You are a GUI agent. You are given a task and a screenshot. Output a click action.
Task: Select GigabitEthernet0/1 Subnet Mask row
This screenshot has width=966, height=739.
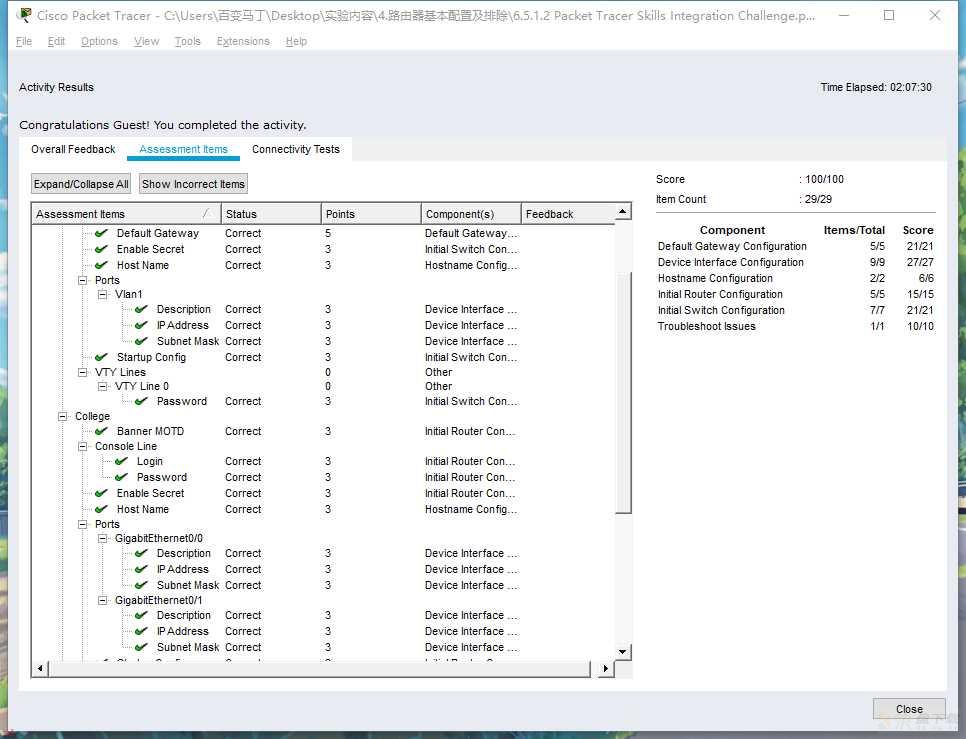[x=323, y=647]
